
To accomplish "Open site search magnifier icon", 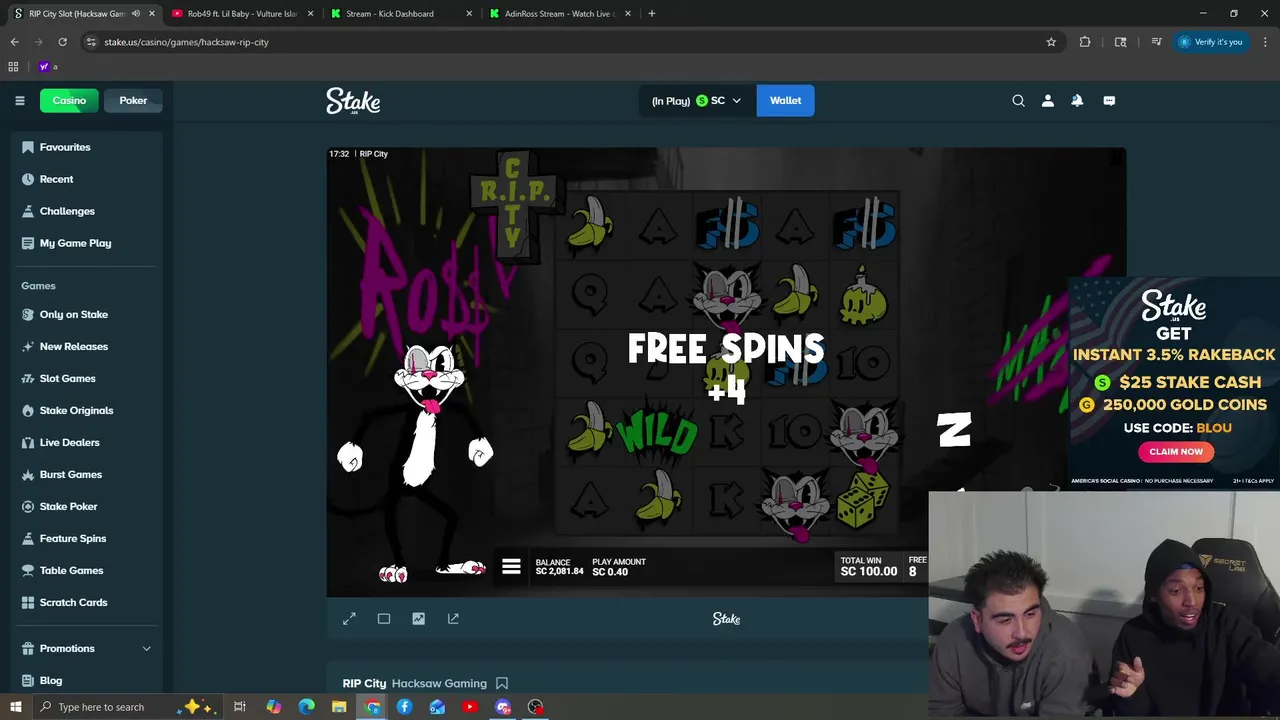I will (1018, 100).
